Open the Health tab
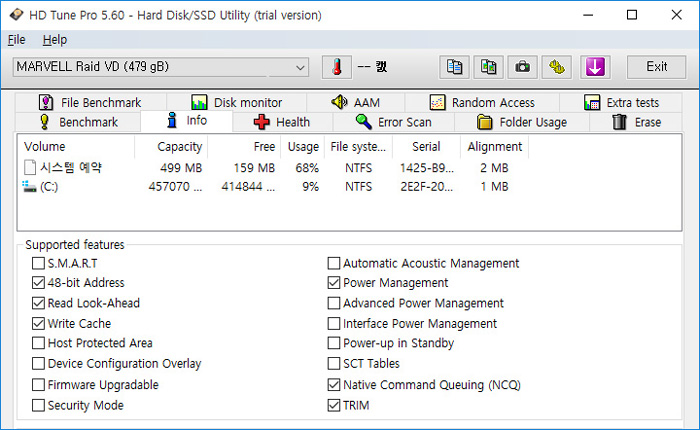This screenshot has height=430, width=700. [282, 122]
